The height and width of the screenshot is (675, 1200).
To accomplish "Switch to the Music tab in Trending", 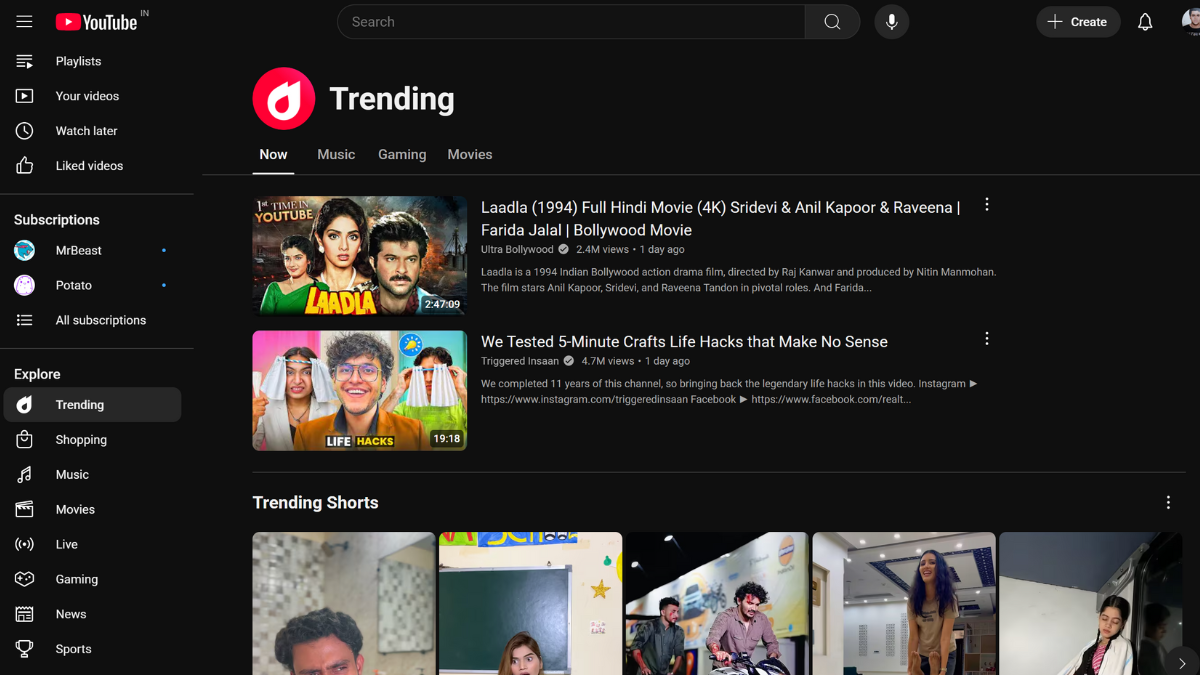I will coord(336,155).
